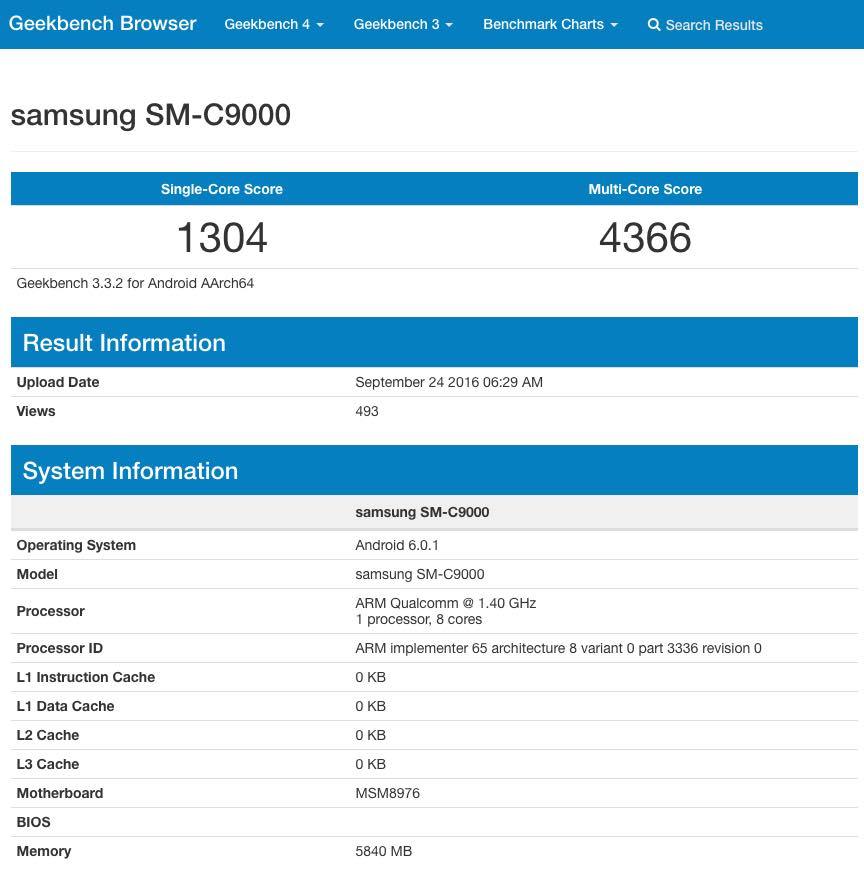The width and height of the screenshot is (864, 881).
Task: Select the Memory value 5840 MB
Action: (384, 851)
